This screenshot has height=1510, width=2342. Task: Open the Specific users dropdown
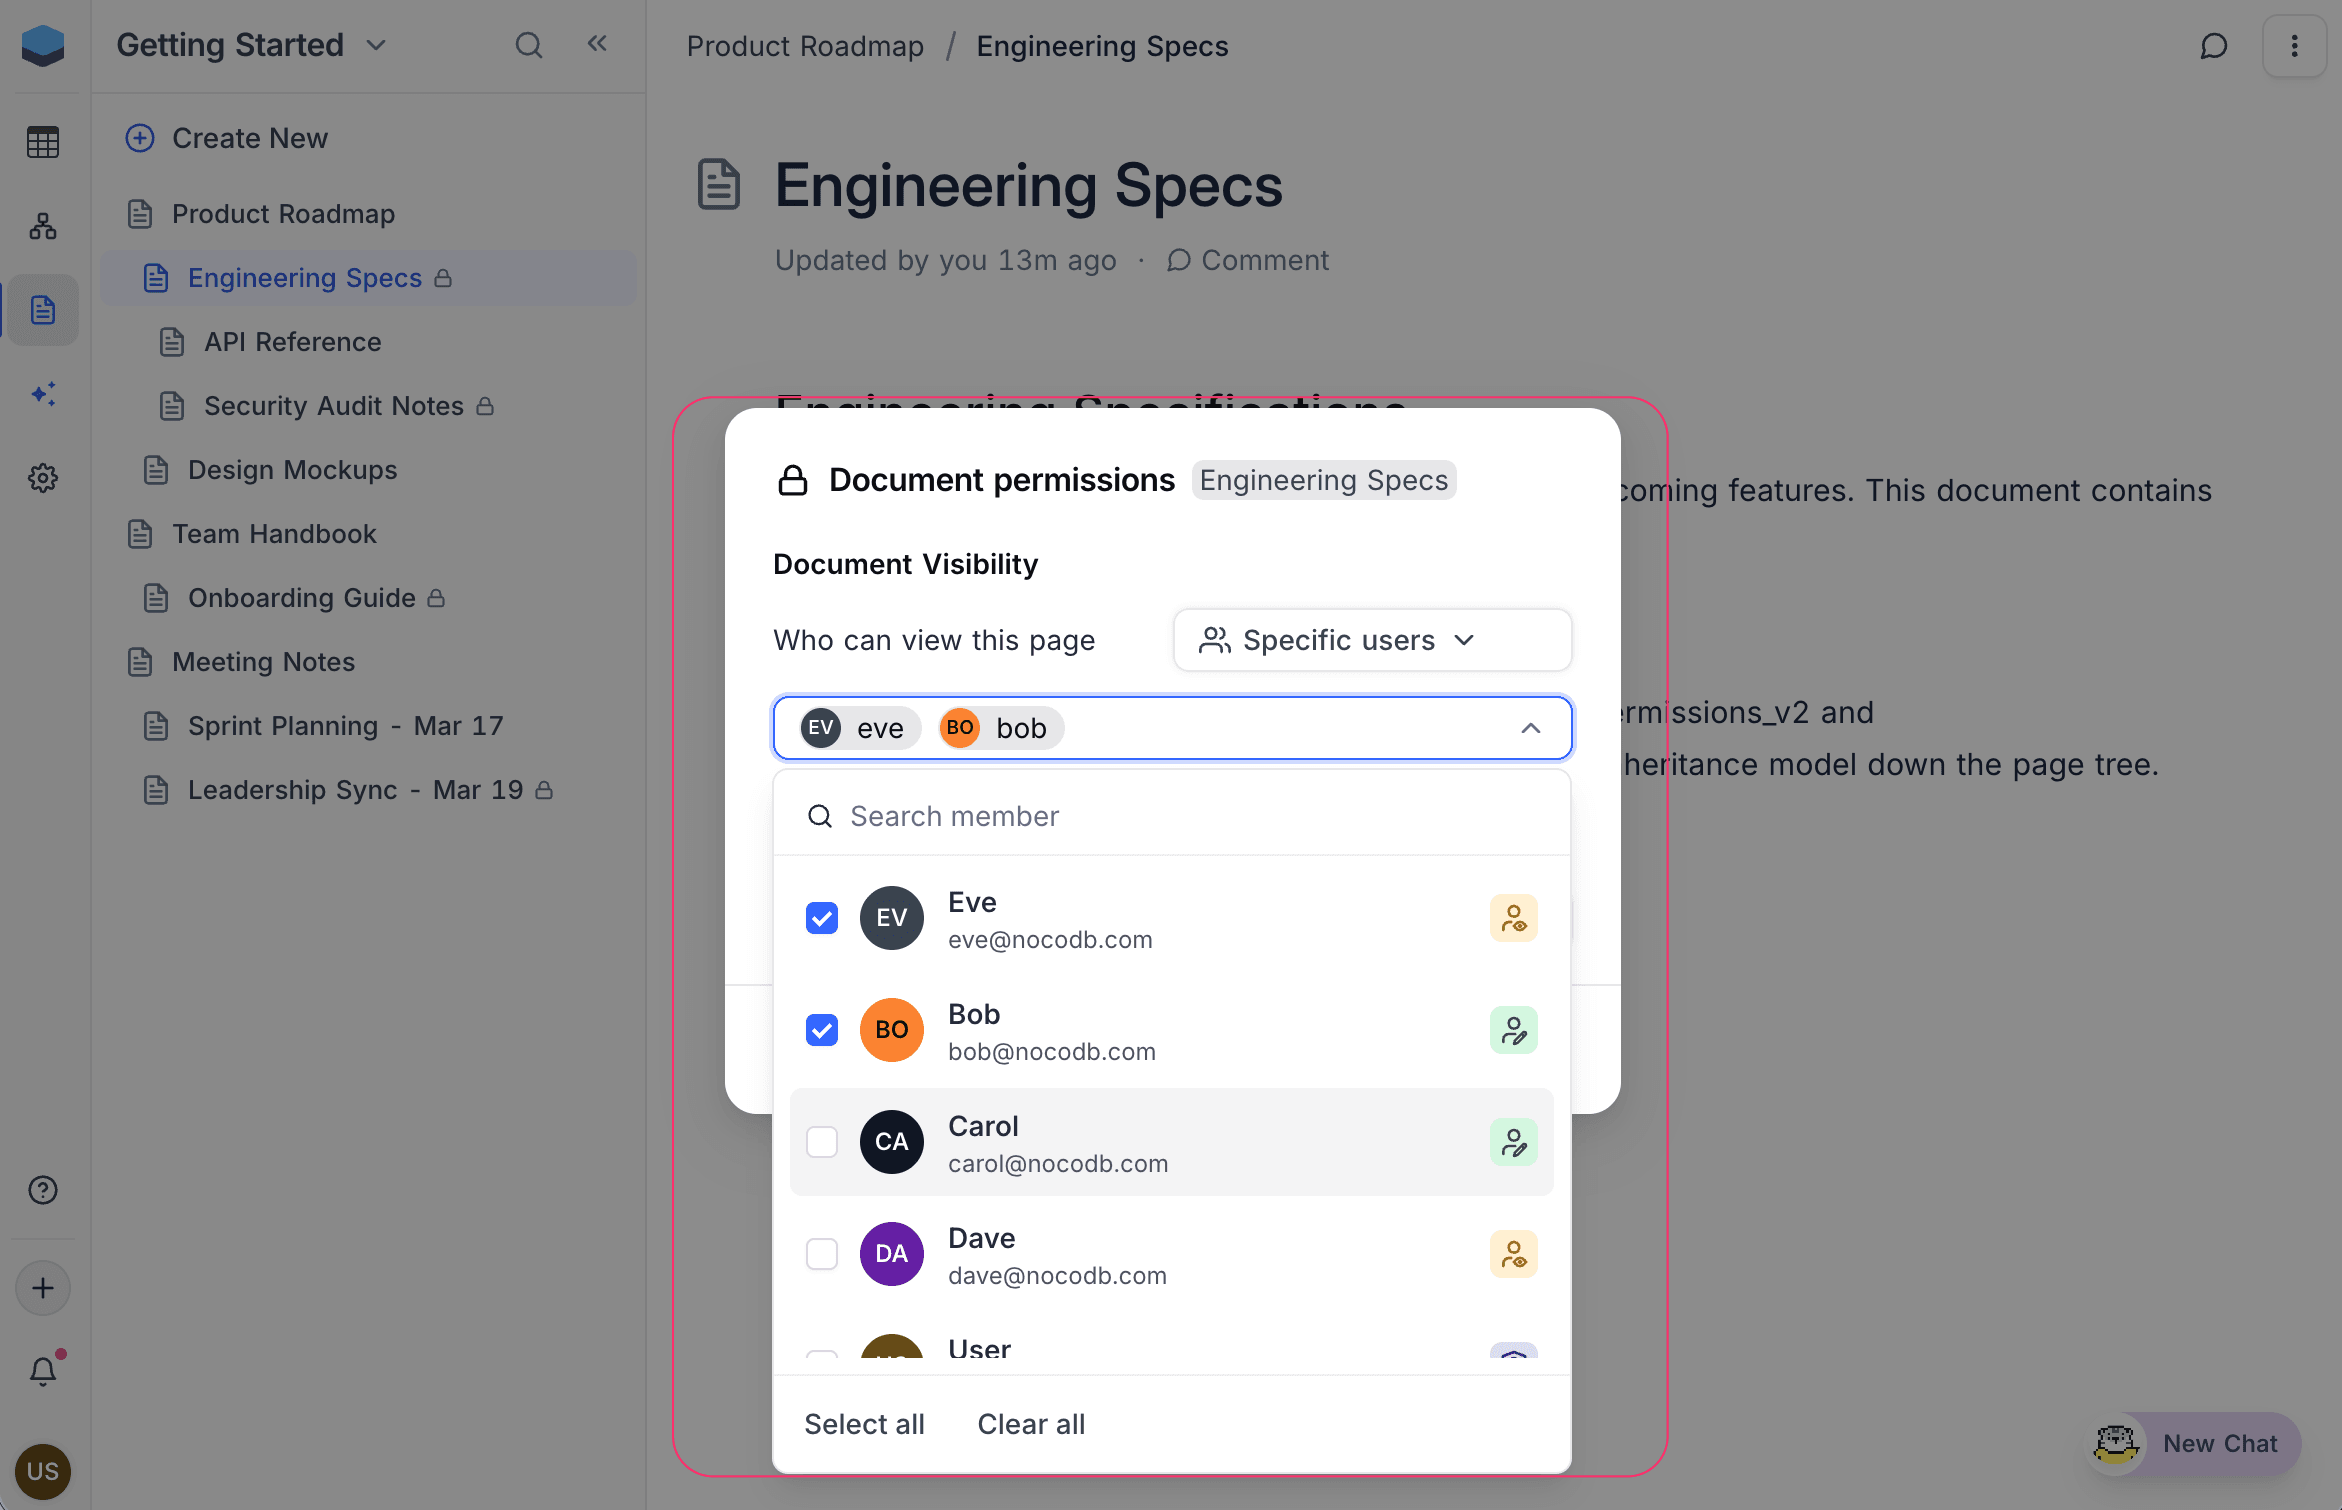point(1371,640)
